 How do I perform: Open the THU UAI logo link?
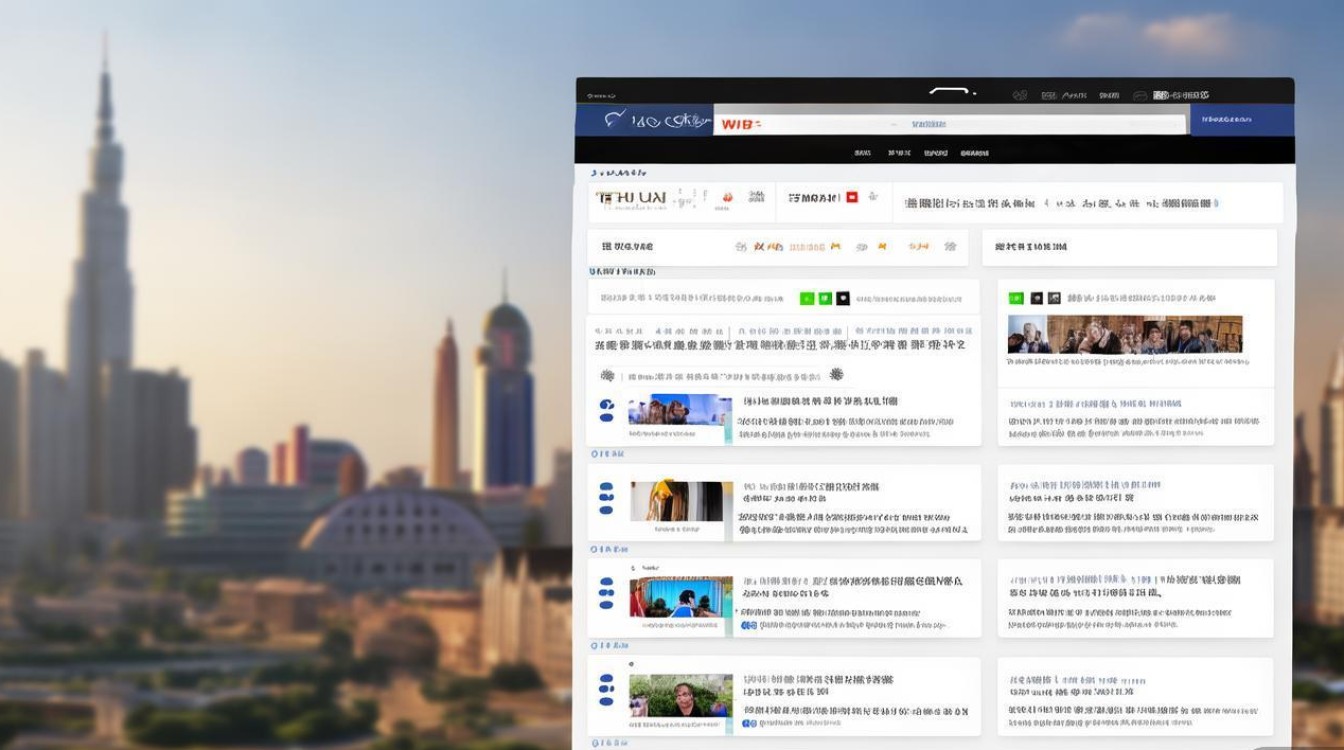click(x=630, y=198)
